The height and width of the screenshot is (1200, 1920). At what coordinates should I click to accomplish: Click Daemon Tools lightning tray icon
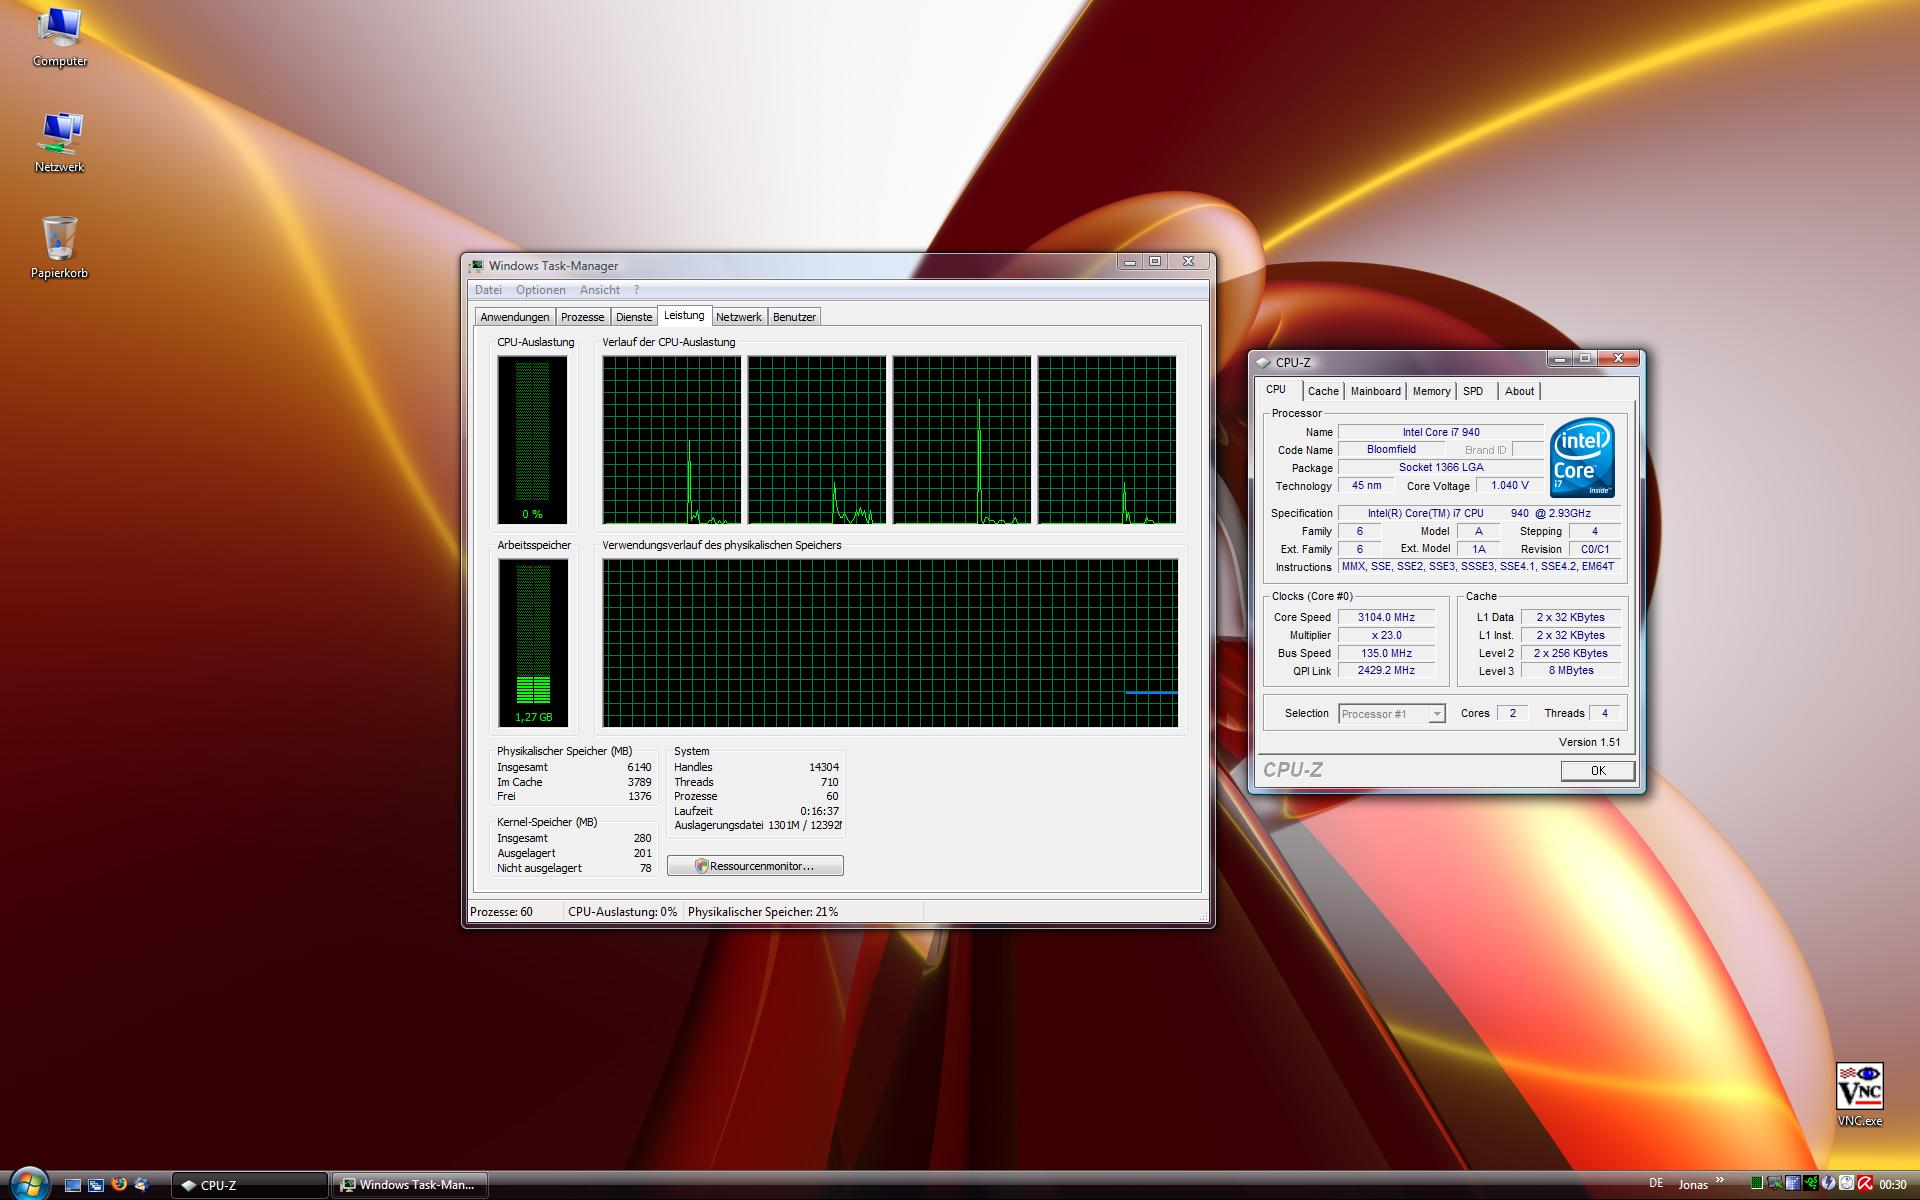[1828, 1183]
